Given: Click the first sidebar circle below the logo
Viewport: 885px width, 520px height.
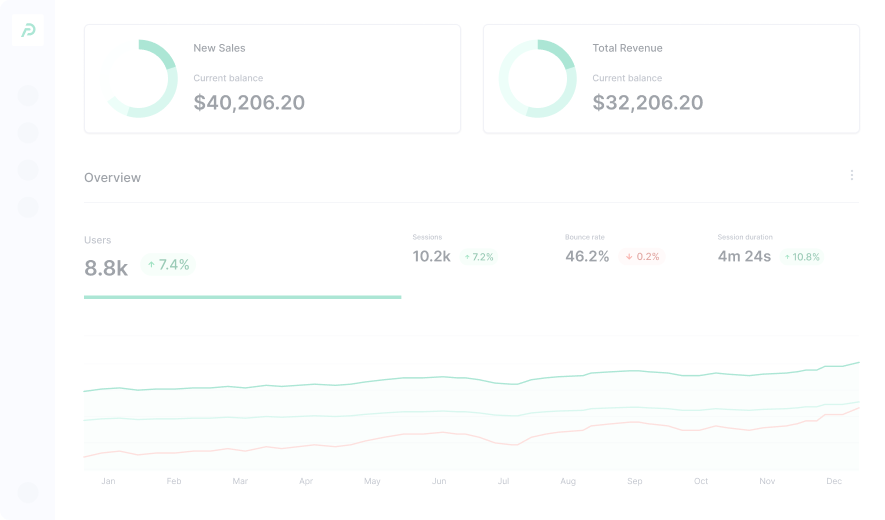Looking at the screenshot, I should coord(28,95).
